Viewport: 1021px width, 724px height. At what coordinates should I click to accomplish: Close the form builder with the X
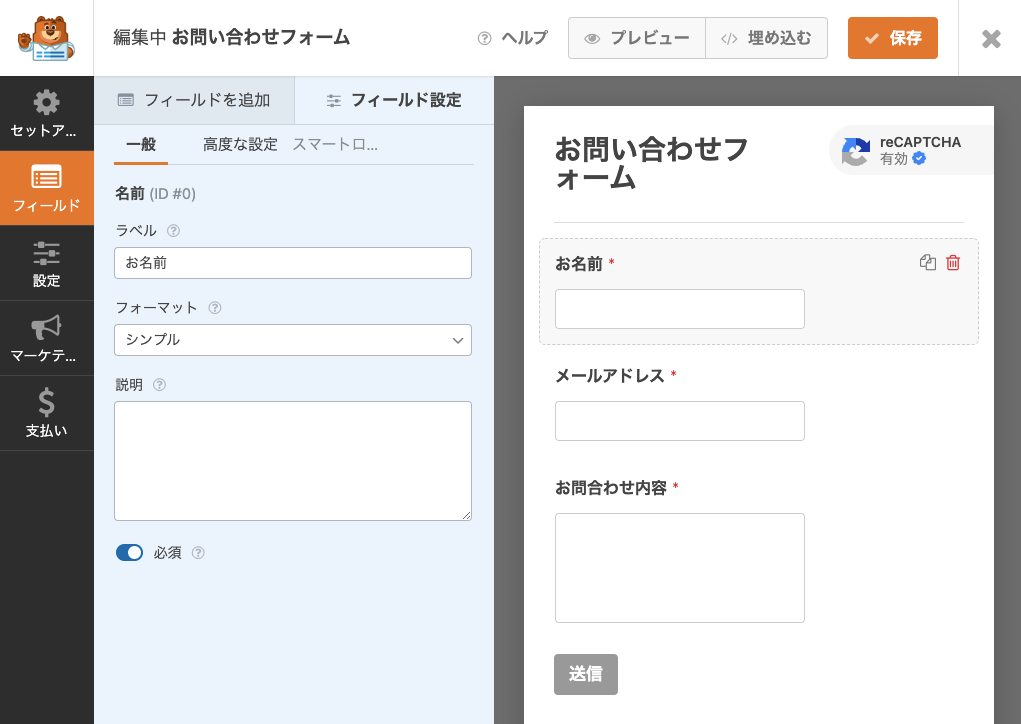991,38
